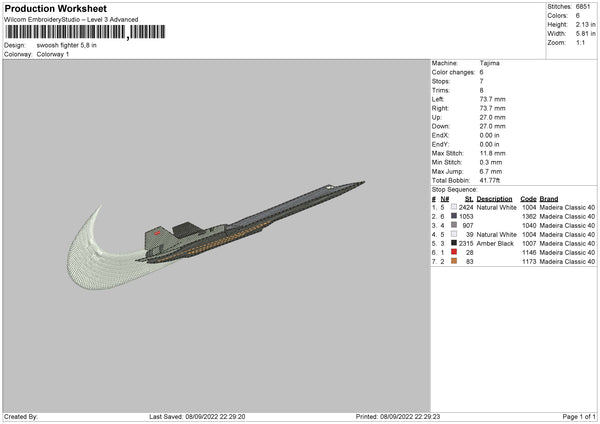
Task: Click the 'Colorway 1' value
Action: [53, 54]
